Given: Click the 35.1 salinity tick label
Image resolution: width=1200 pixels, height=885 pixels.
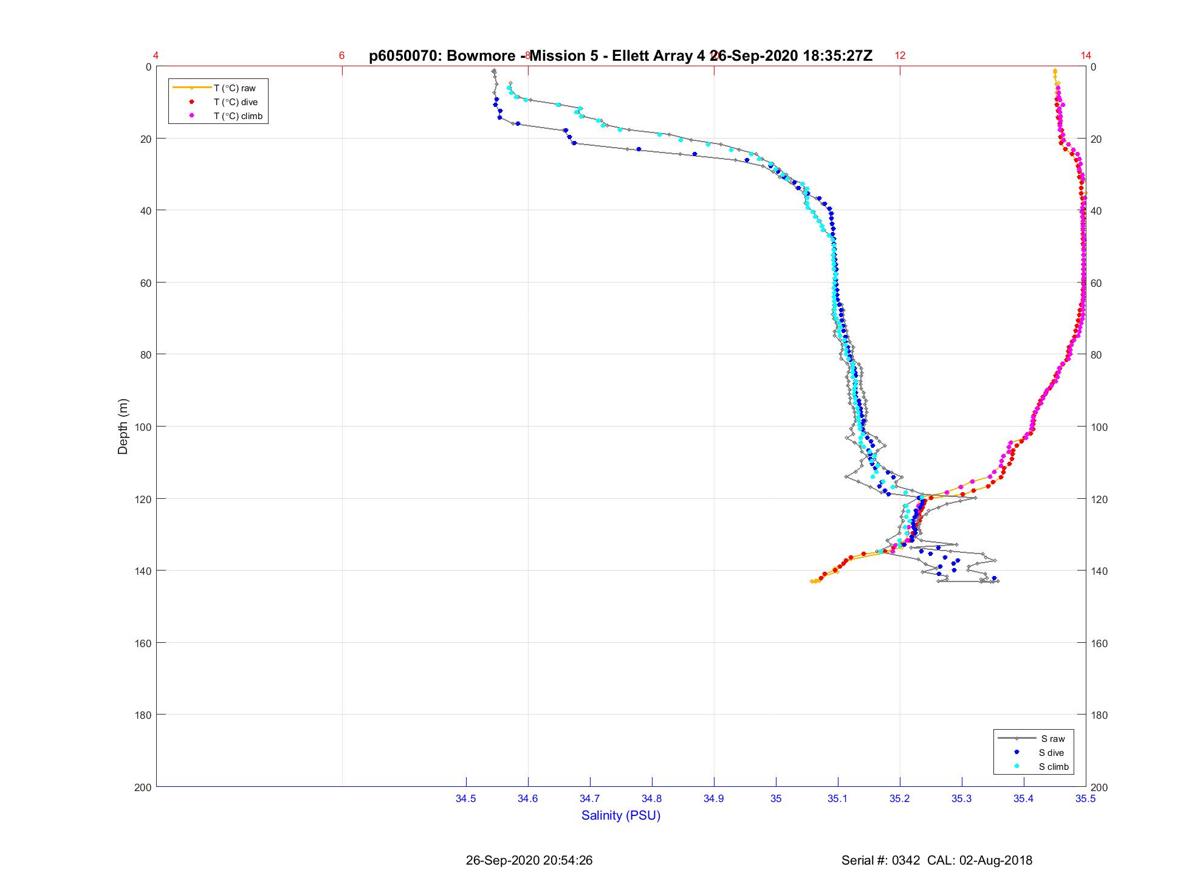Looking at the screenshot, I should [x=838, y=799].
